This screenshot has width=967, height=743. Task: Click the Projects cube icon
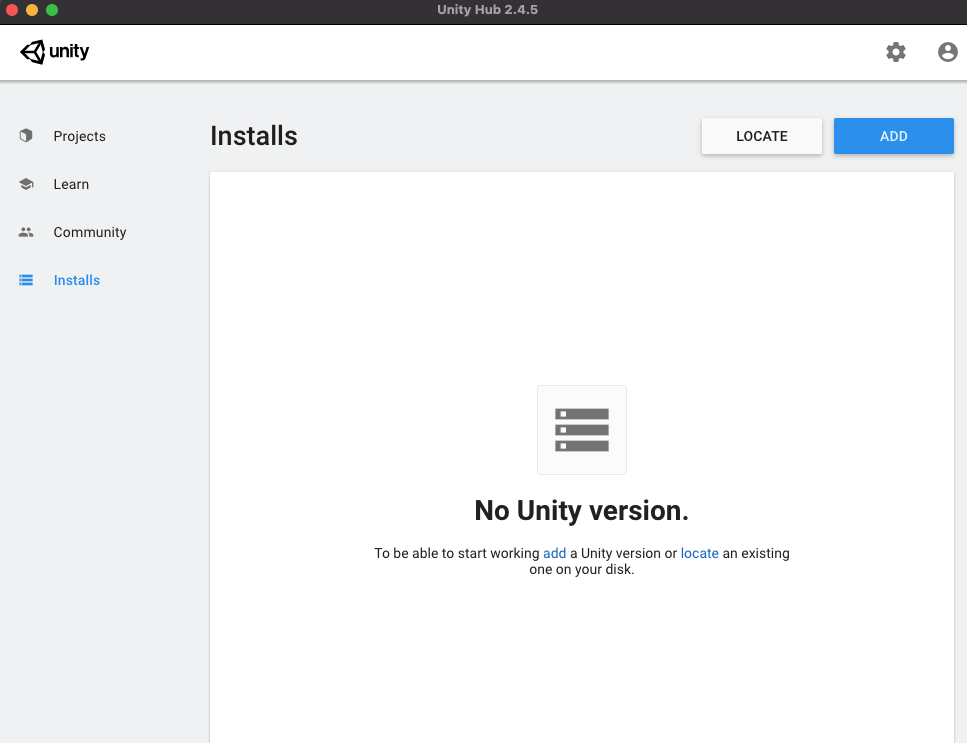26,136
